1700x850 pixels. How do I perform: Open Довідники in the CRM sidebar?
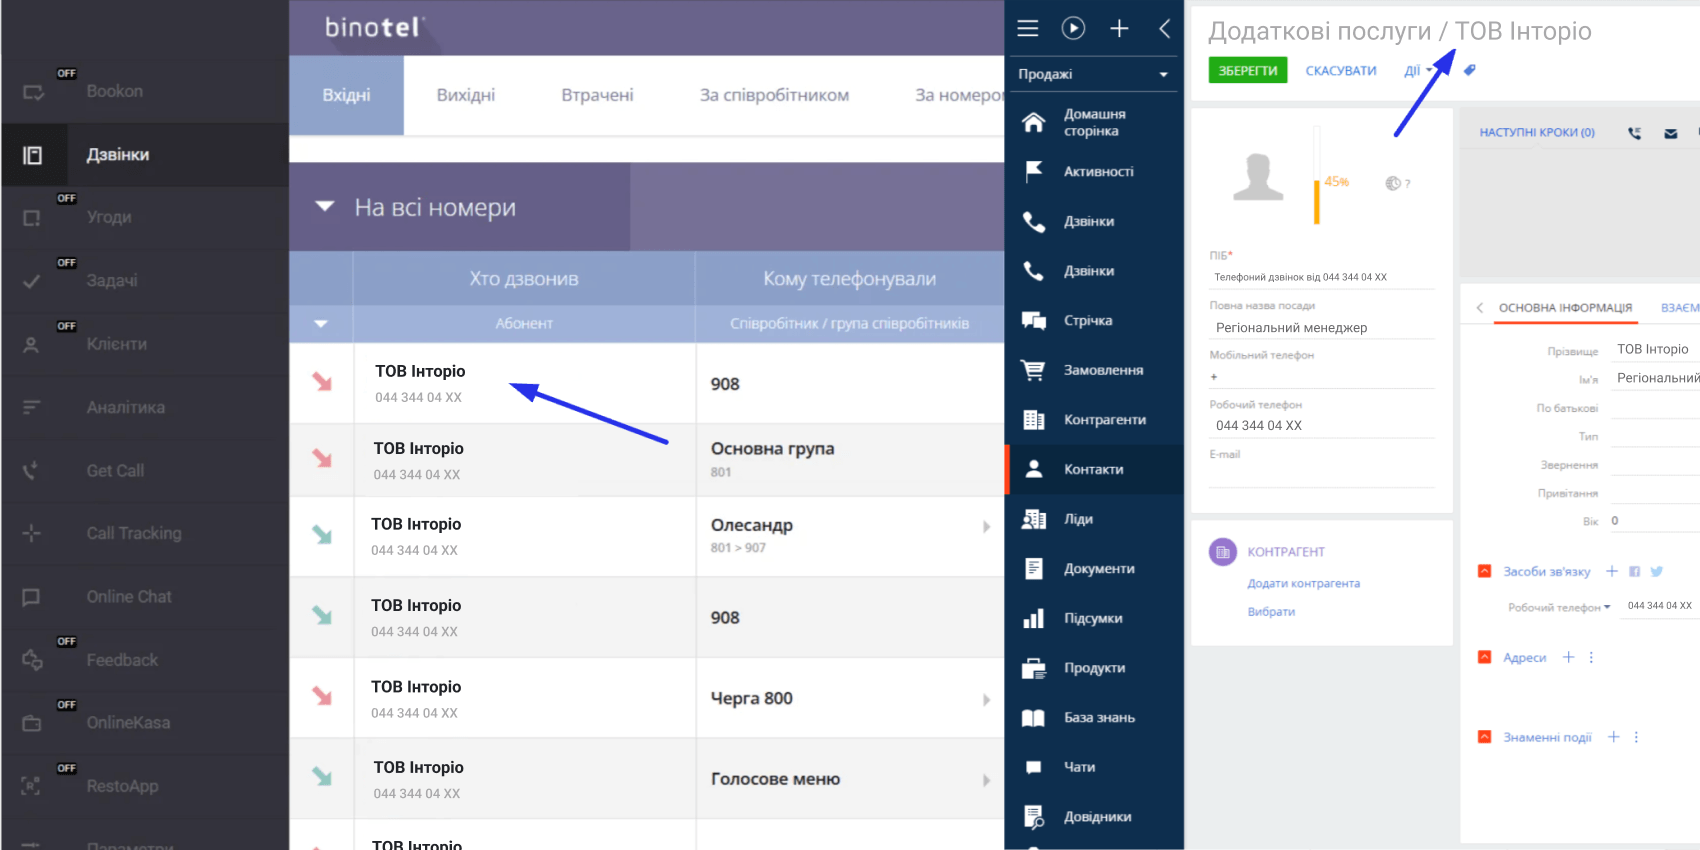(x=1094, y=817)
